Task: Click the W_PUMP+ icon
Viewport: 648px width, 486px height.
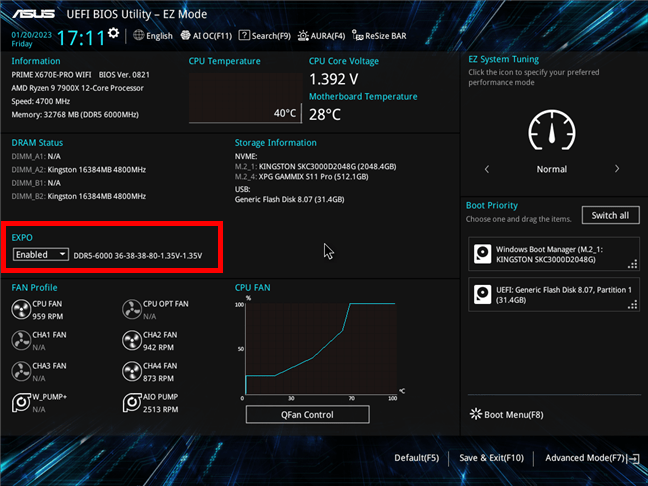Action: click(x=21, y=403)
